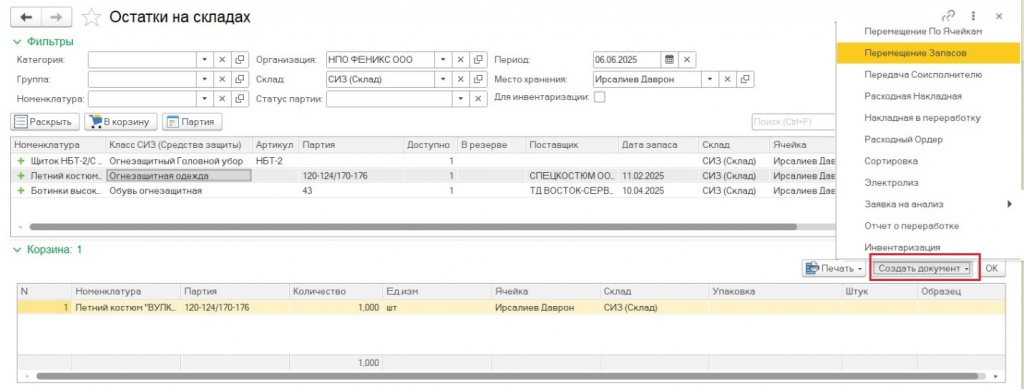Click the Создать документ button

923,268
